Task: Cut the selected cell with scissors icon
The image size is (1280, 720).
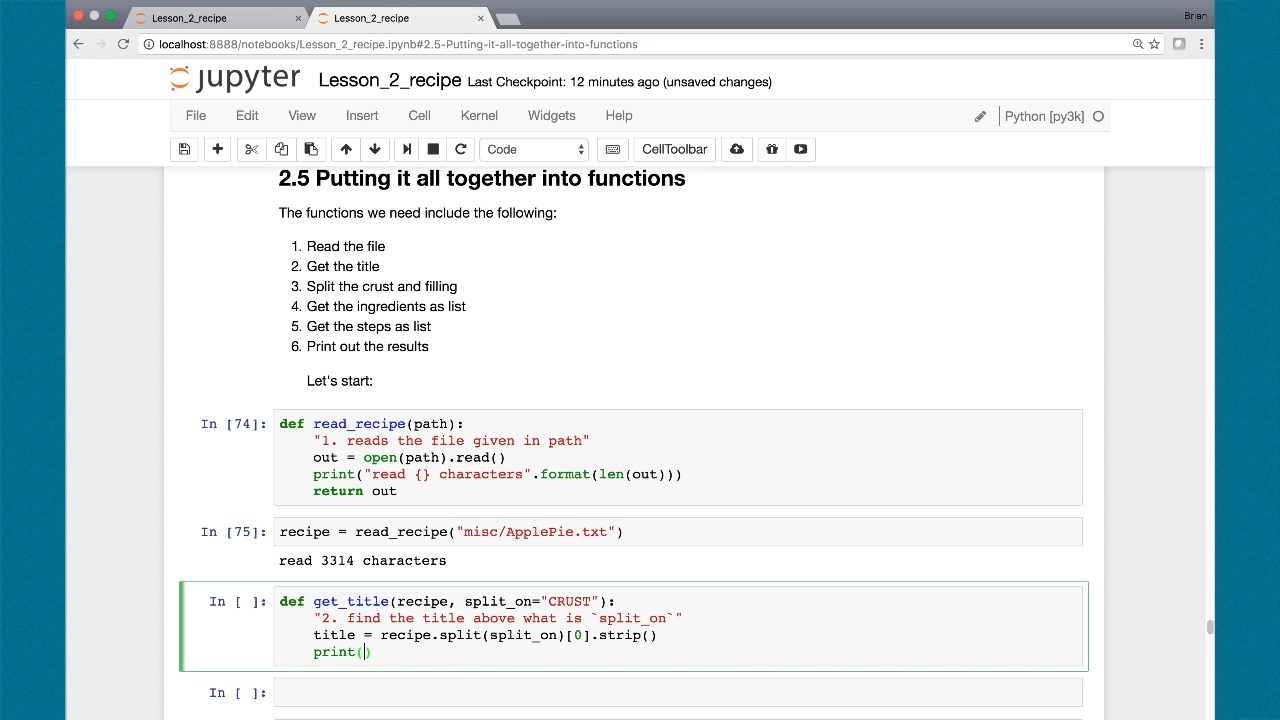Action: 251,149
